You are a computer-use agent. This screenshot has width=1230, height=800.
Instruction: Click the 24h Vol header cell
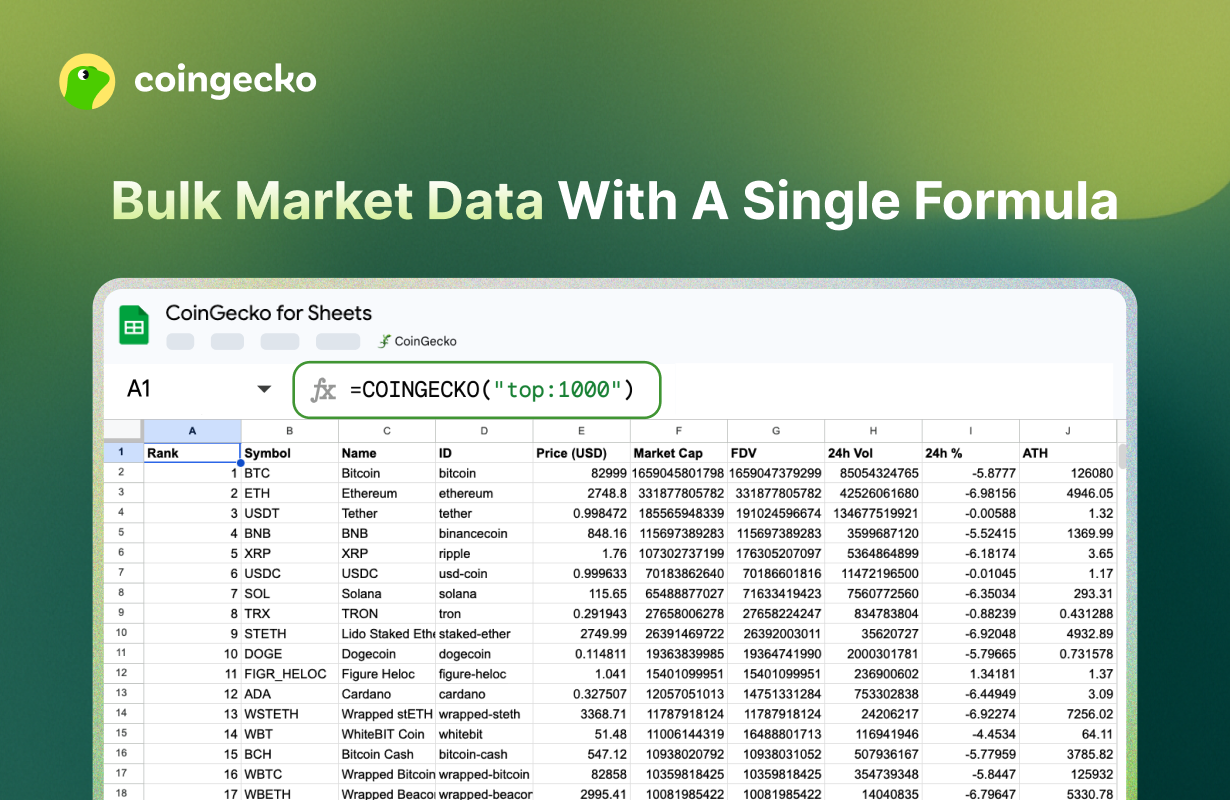873,453
